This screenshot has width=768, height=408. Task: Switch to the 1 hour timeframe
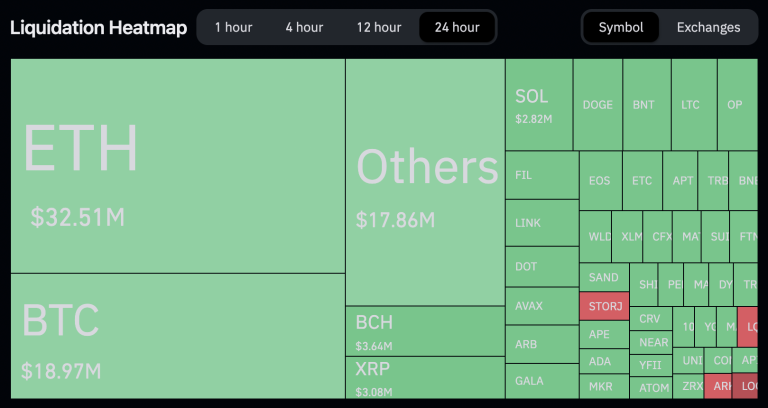pos(233,27)
